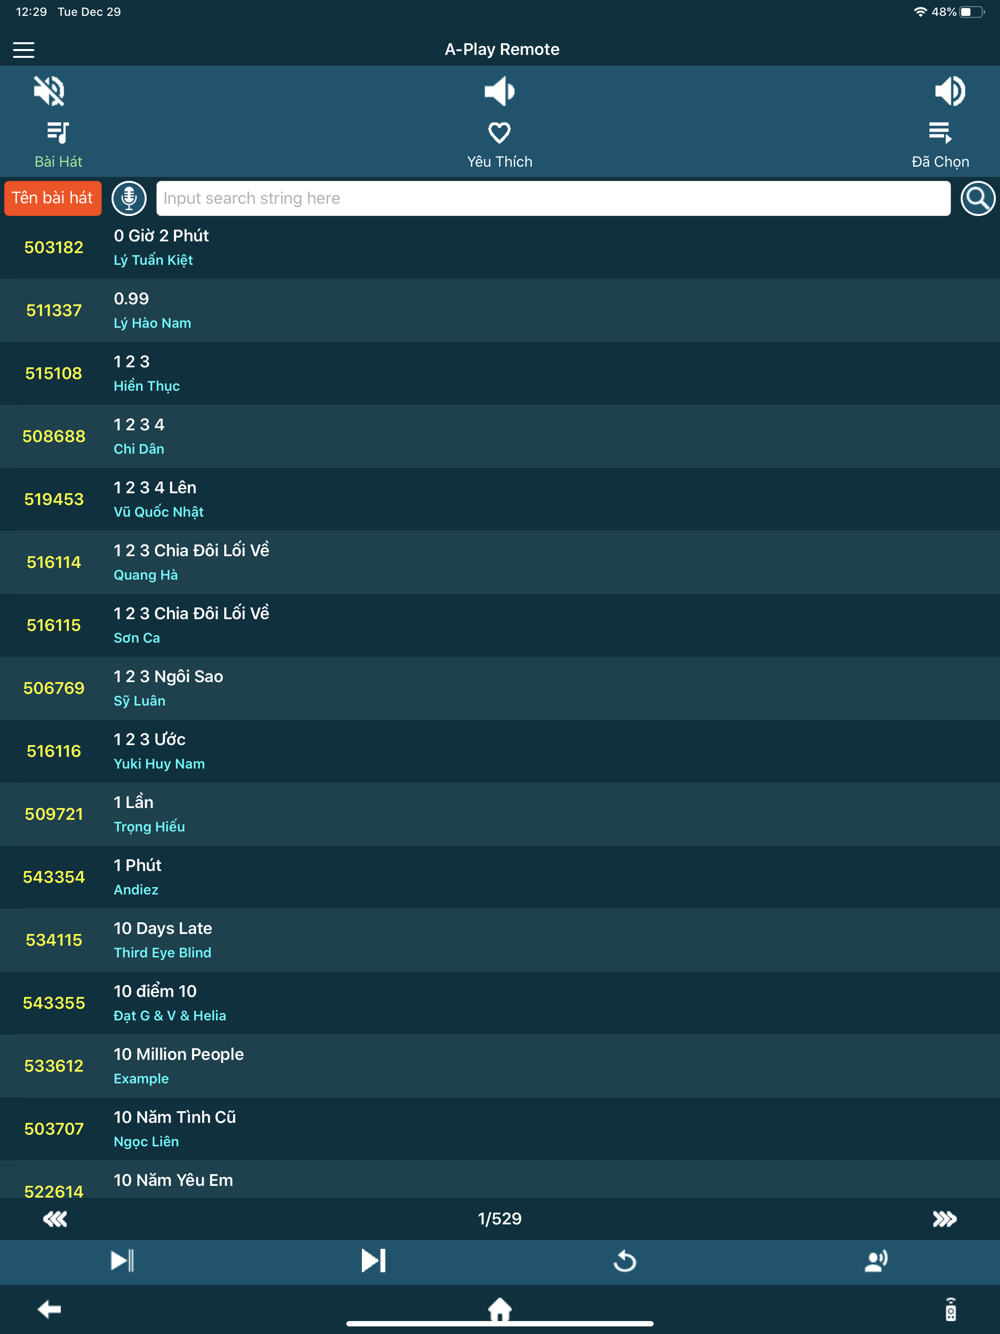This screenshot has width=1000, height=1334.
Task: Click song number 503182
Action: coord(54,247)
